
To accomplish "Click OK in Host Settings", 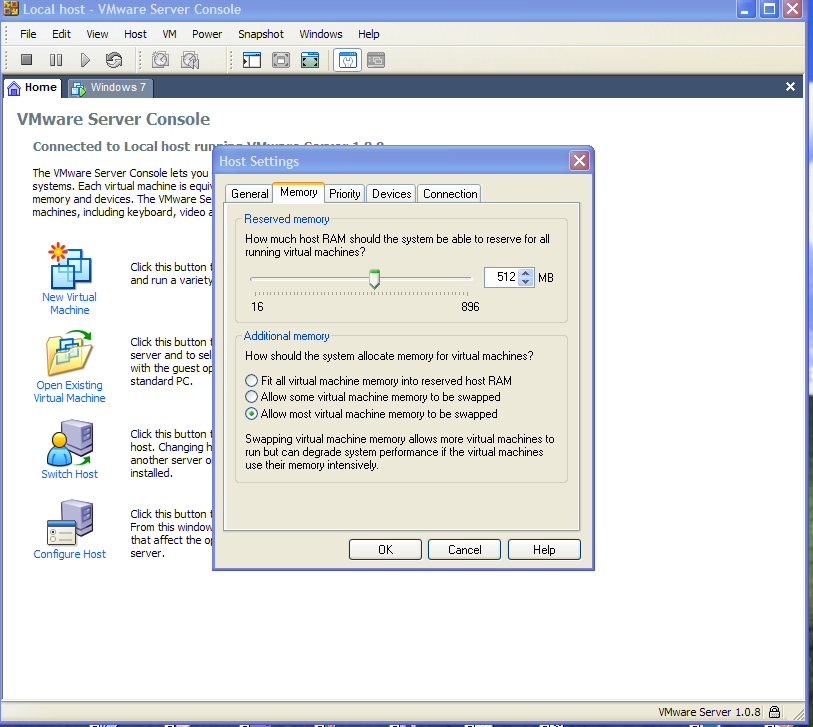I will [385, 550].
